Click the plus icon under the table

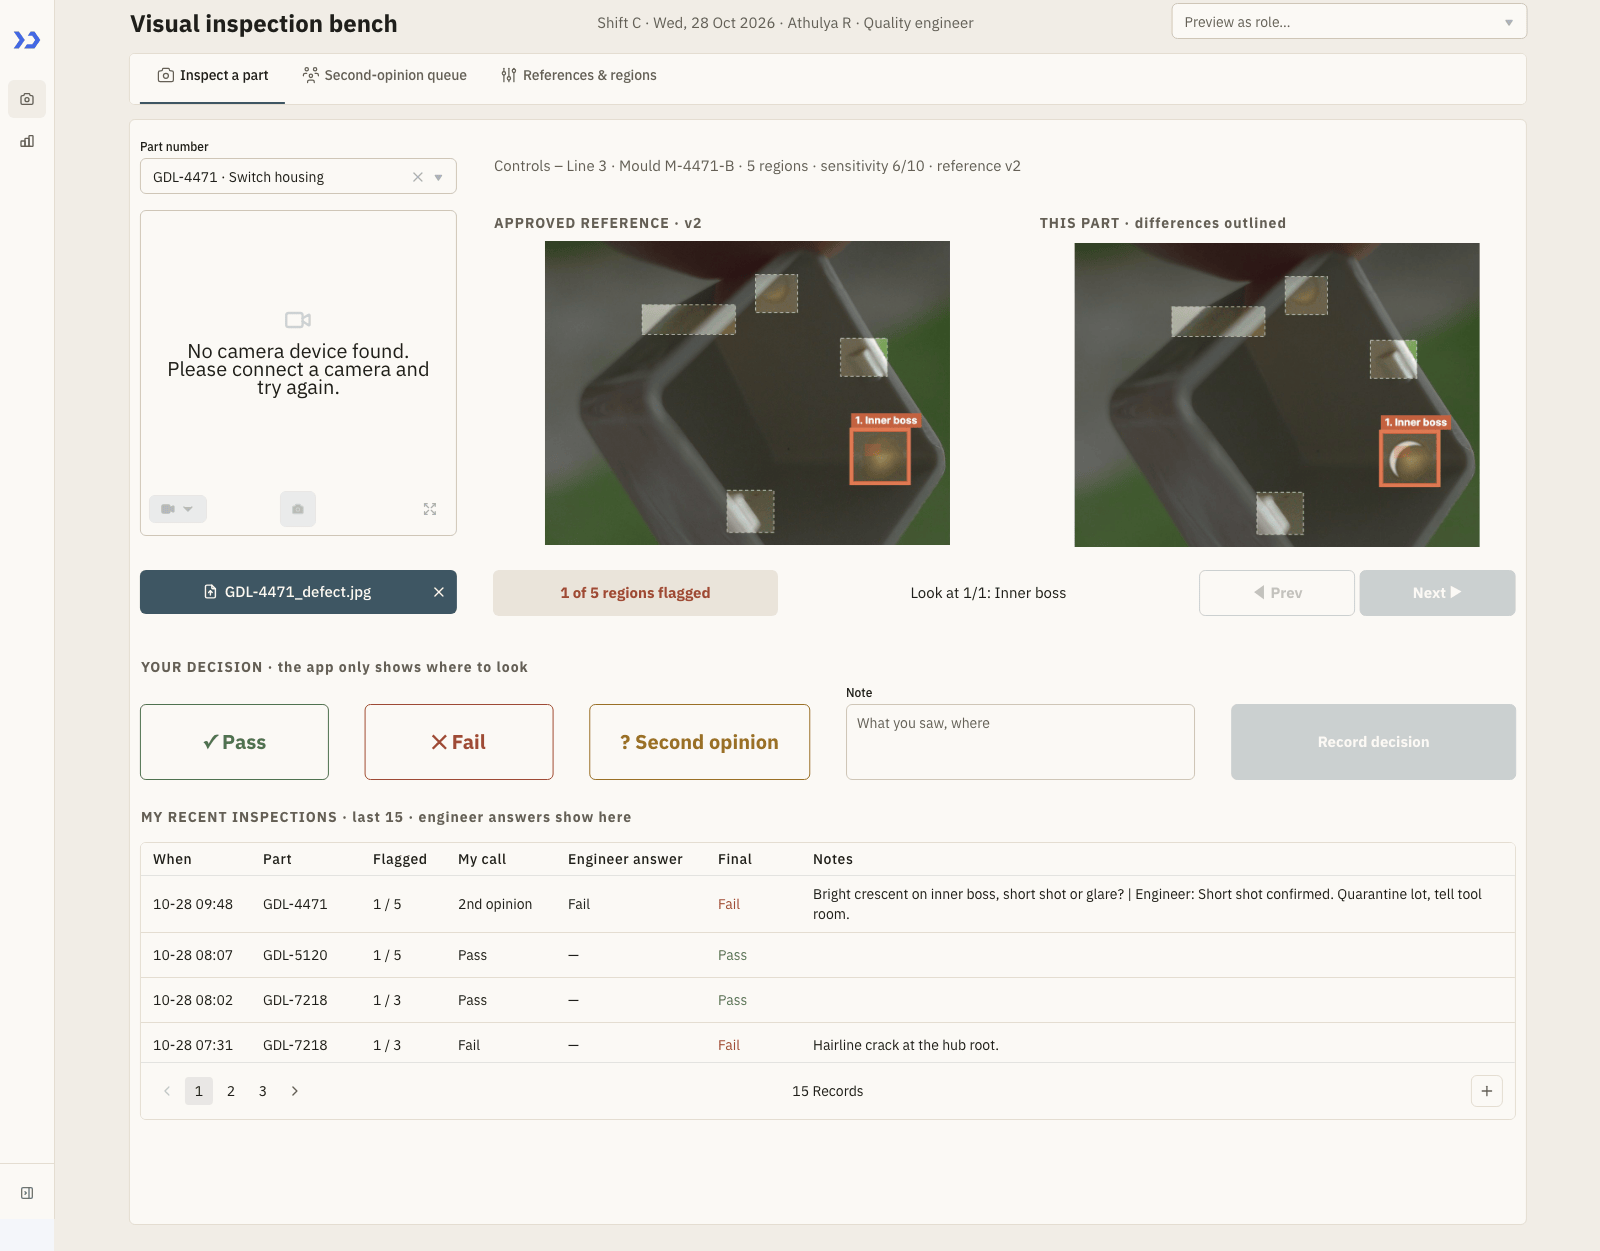click(x=1487, y=1091)
